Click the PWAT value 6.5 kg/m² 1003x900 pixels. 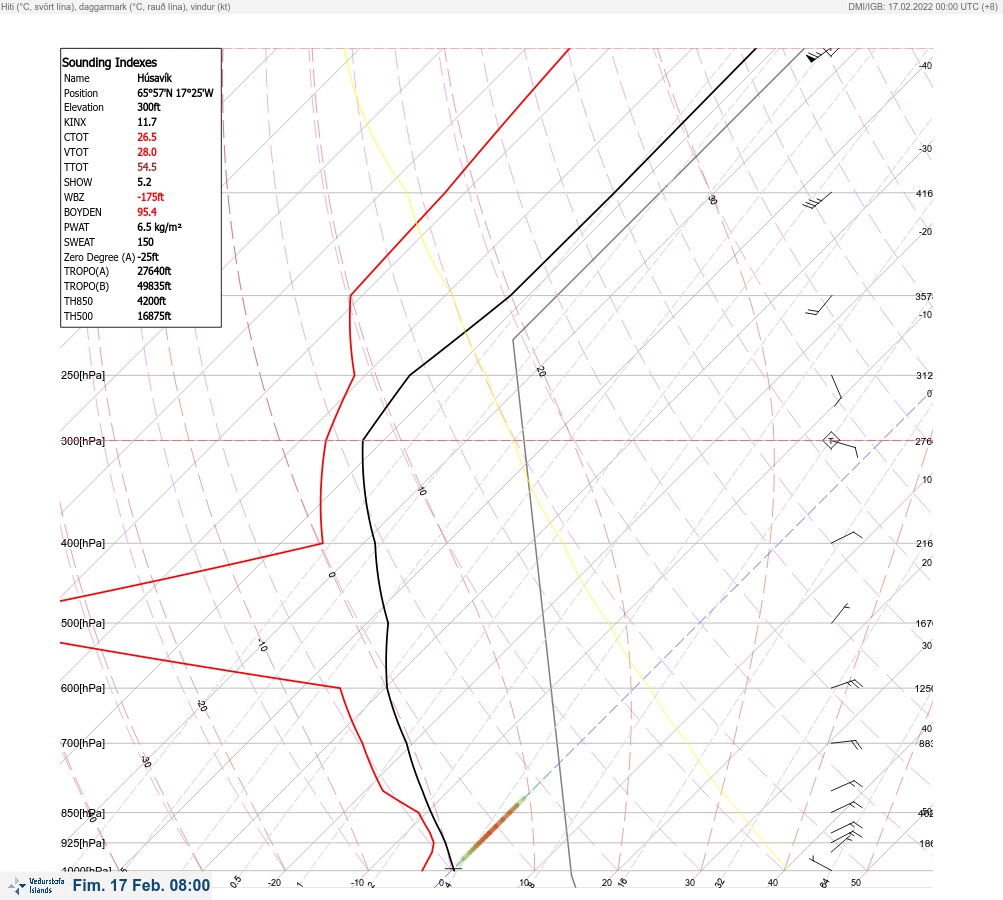[x=159, y=227]
